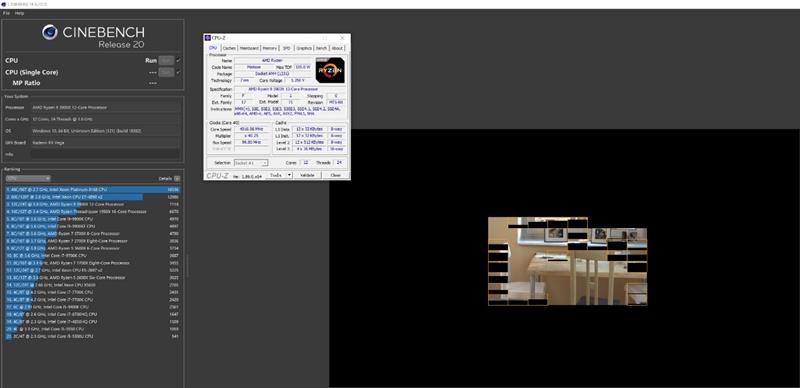Image resolution: width=800 pixels, height=388 pixels.
Task: Toggle the Ranking Details checkbox
Action: click(x=177, y=179)
